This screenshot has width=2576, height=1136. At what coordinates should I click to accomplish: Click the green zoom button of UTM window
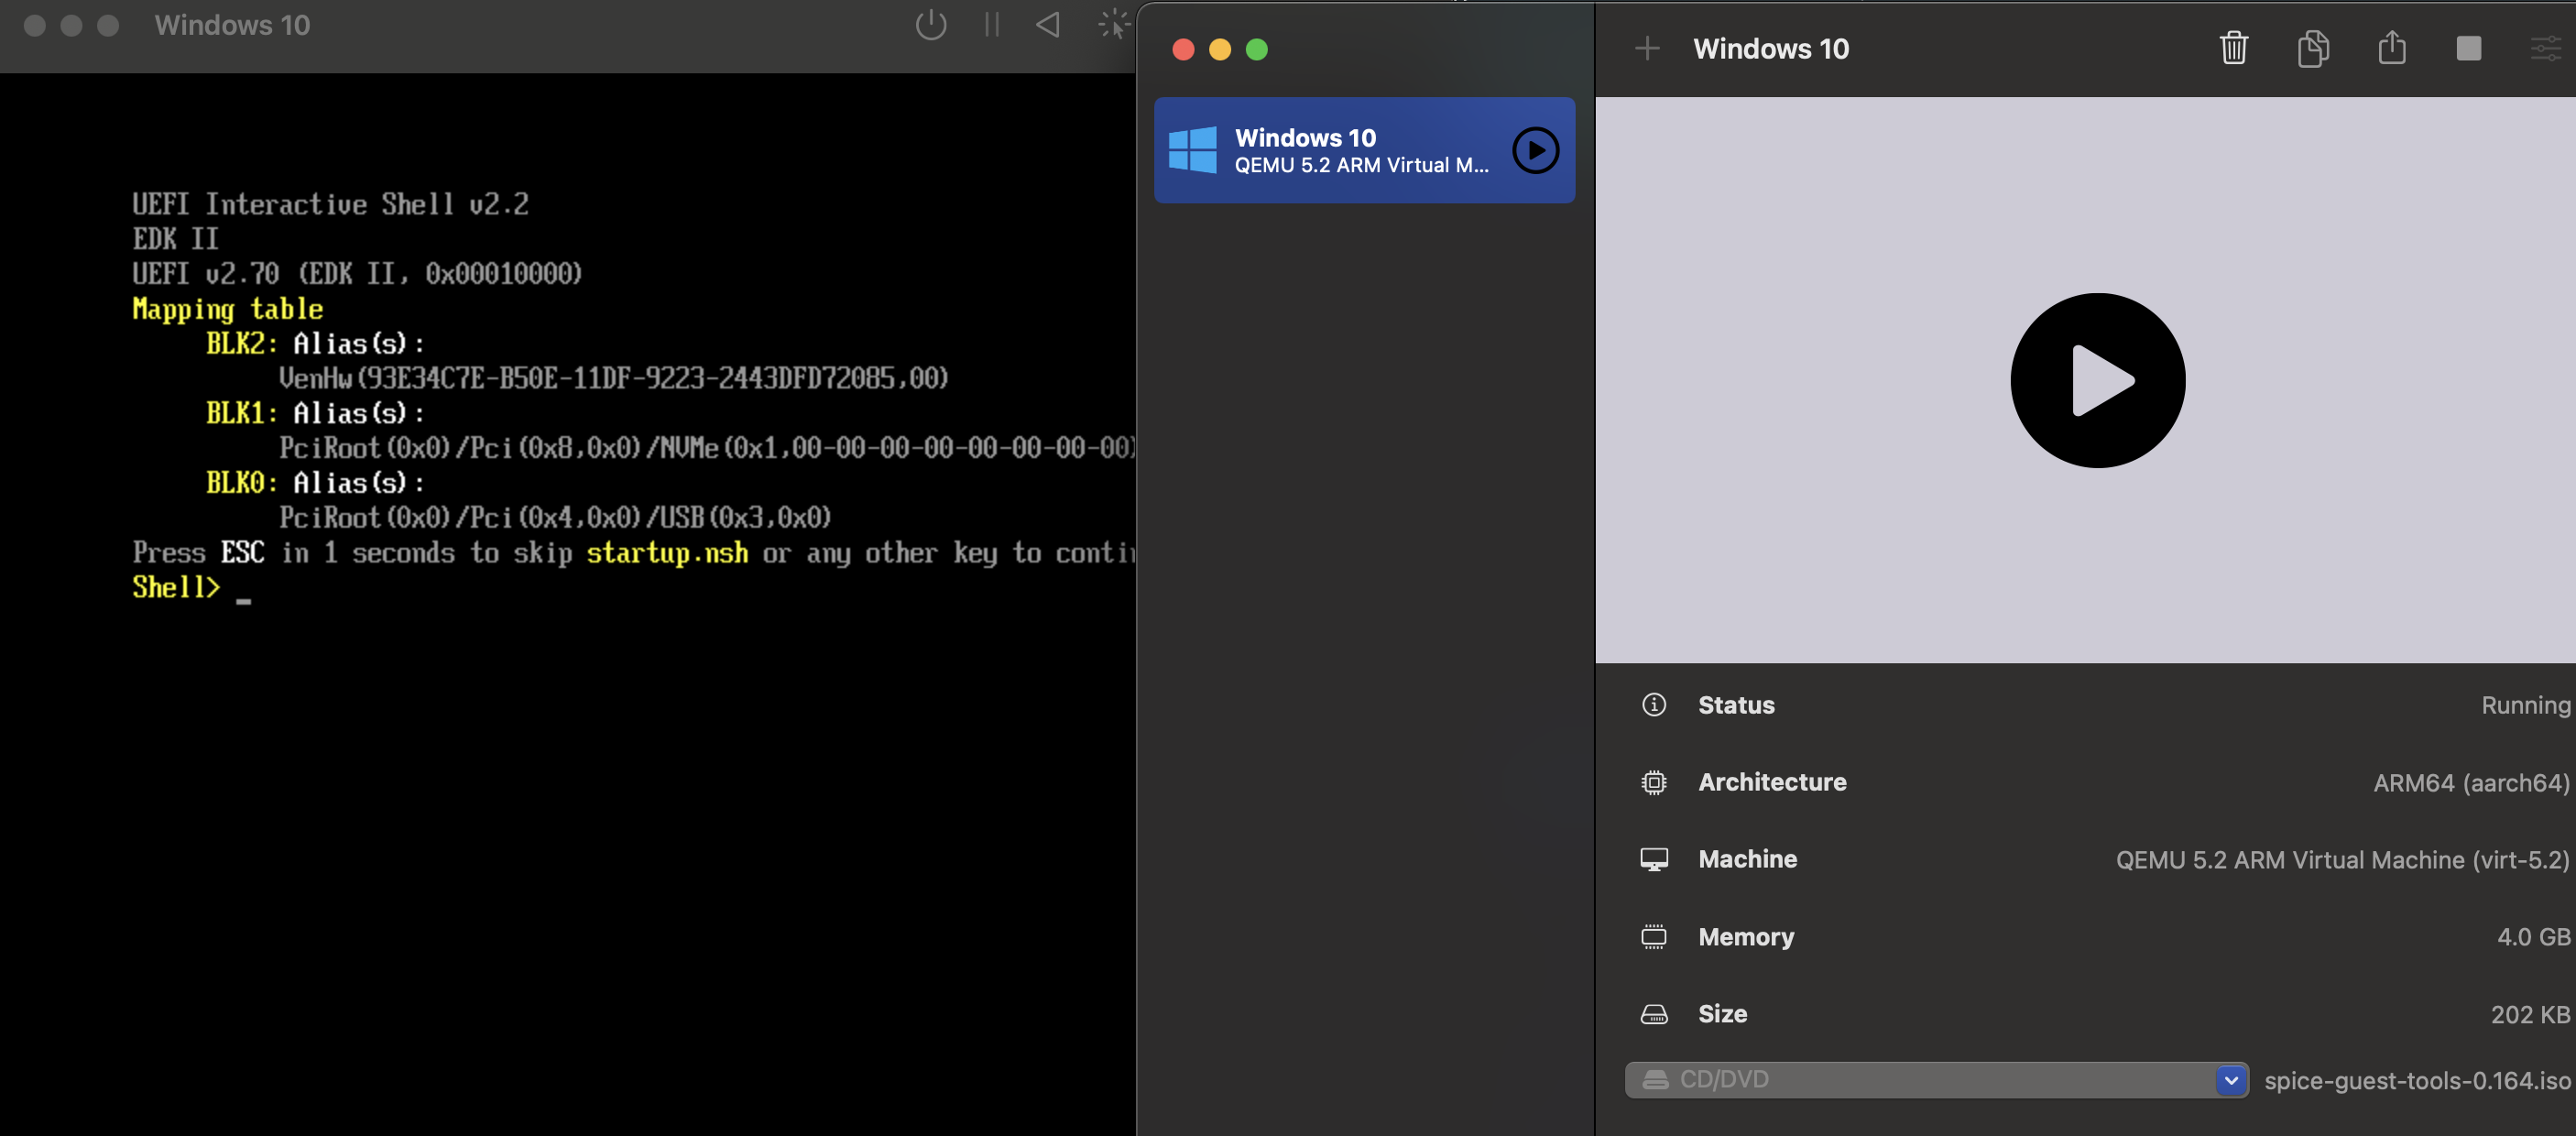coord(1256,50)
